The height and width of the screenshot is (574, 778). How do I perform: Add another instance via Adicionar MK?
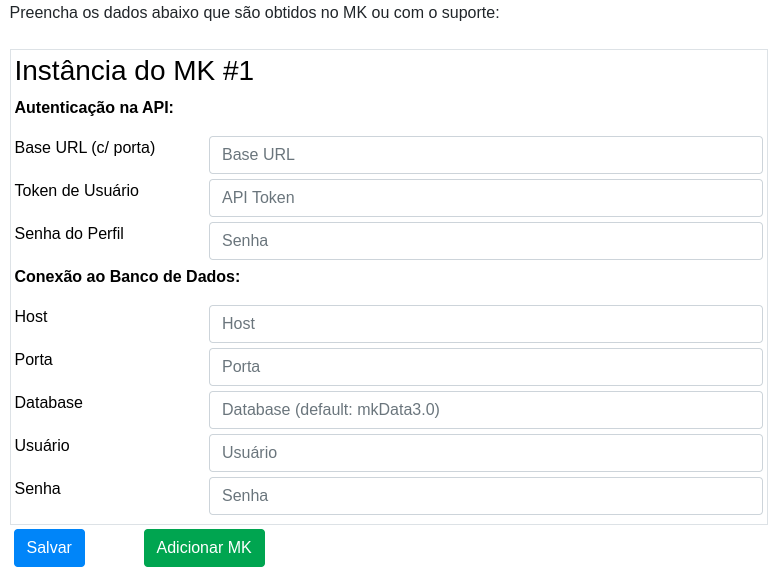click(204, 548)
